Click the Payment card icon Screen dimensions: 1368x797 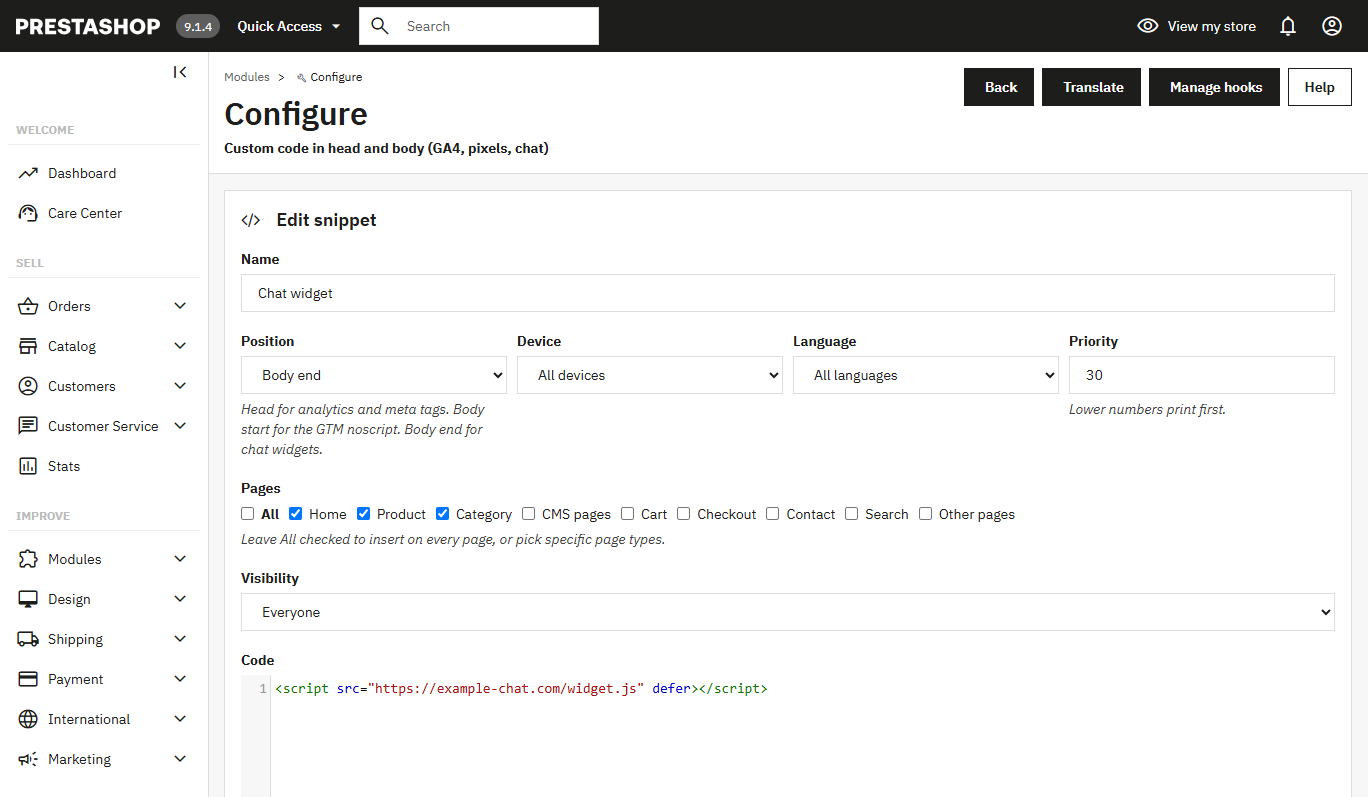pos(28,679)
